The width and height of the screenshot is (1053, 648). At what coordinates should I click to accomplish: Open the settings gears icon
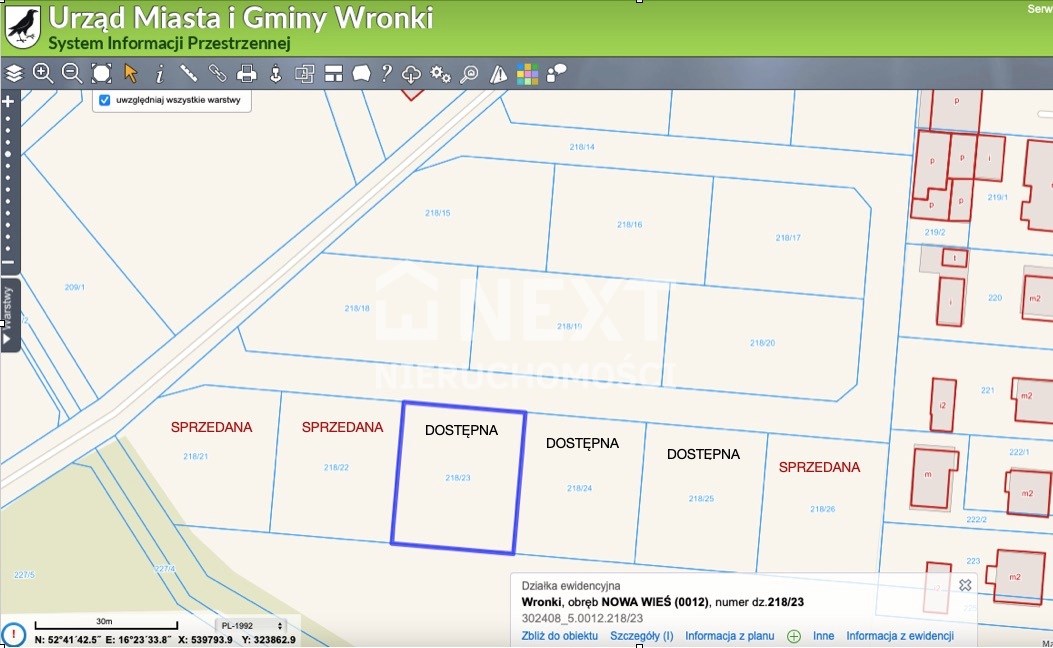[440, 73]
